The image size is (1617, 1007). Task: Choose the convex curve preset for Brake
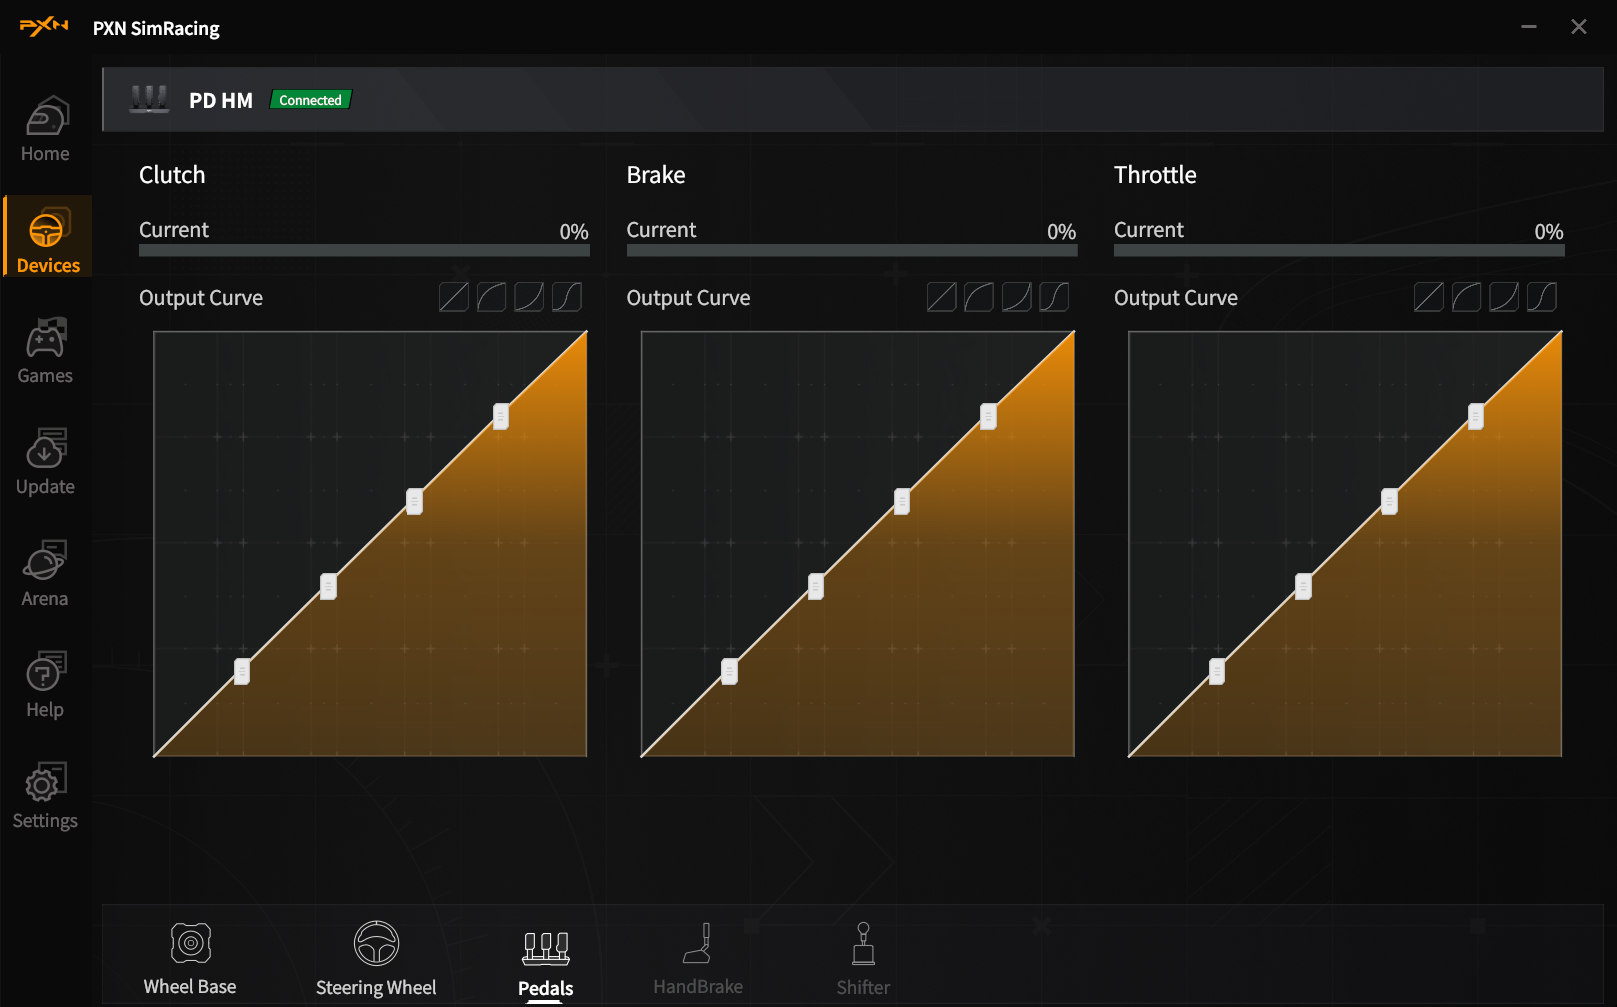coord(979,297)
